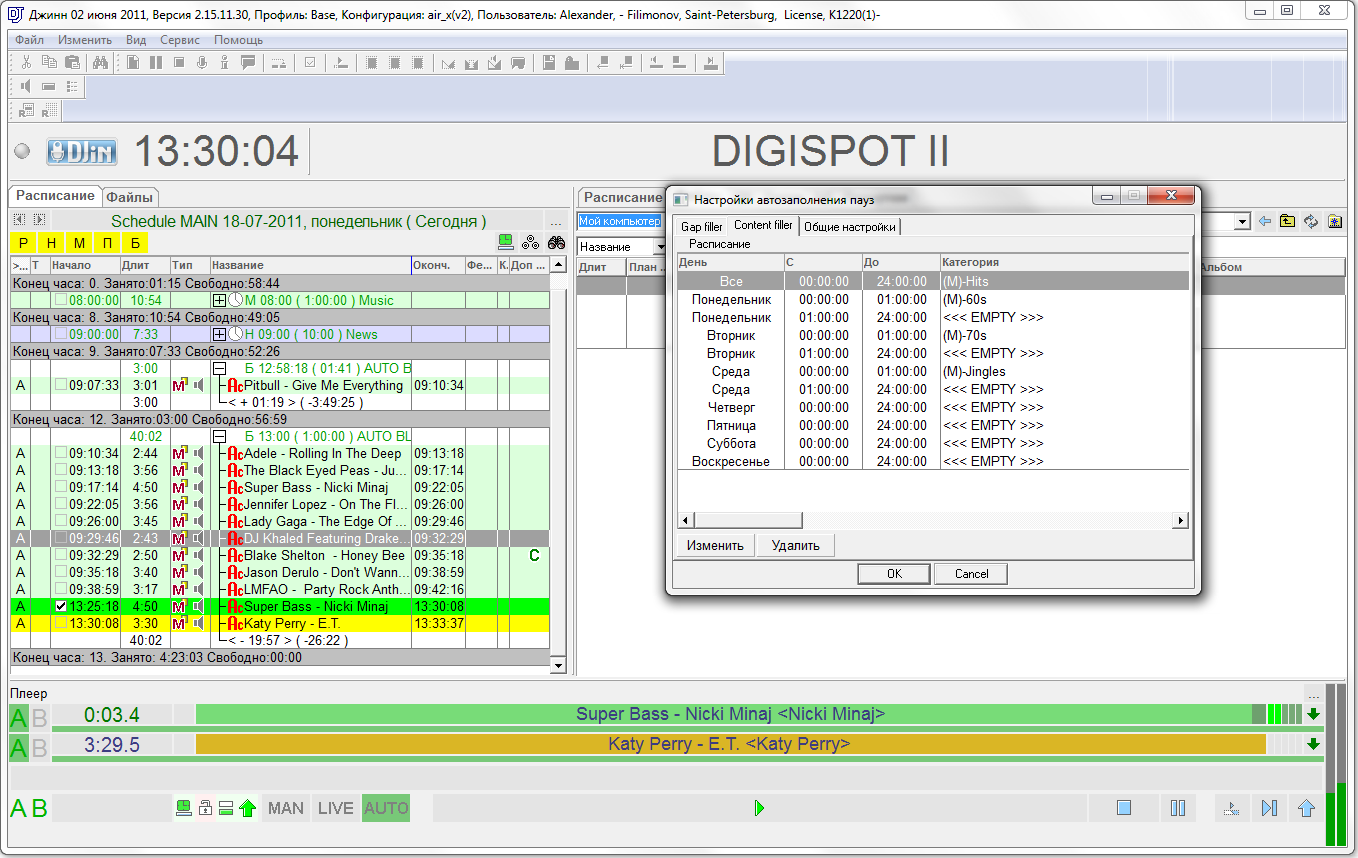Expand the M 08:00 Music block

(x=219, y=300)
